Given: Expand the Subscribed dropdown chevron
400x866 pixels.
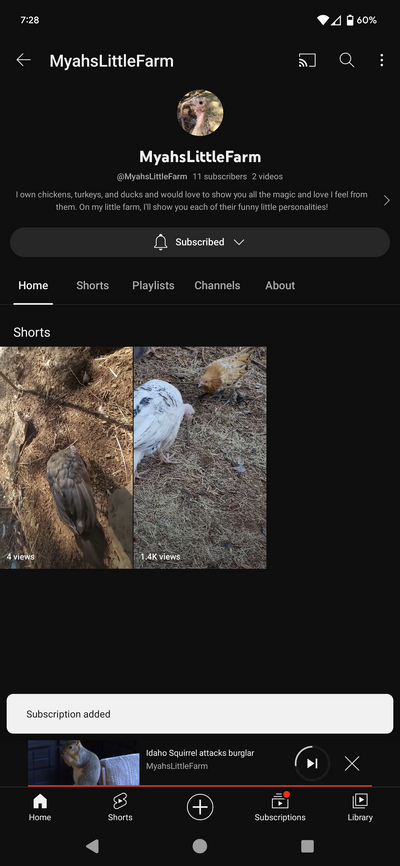Looking at the screenshot, I should click(239, 242).
